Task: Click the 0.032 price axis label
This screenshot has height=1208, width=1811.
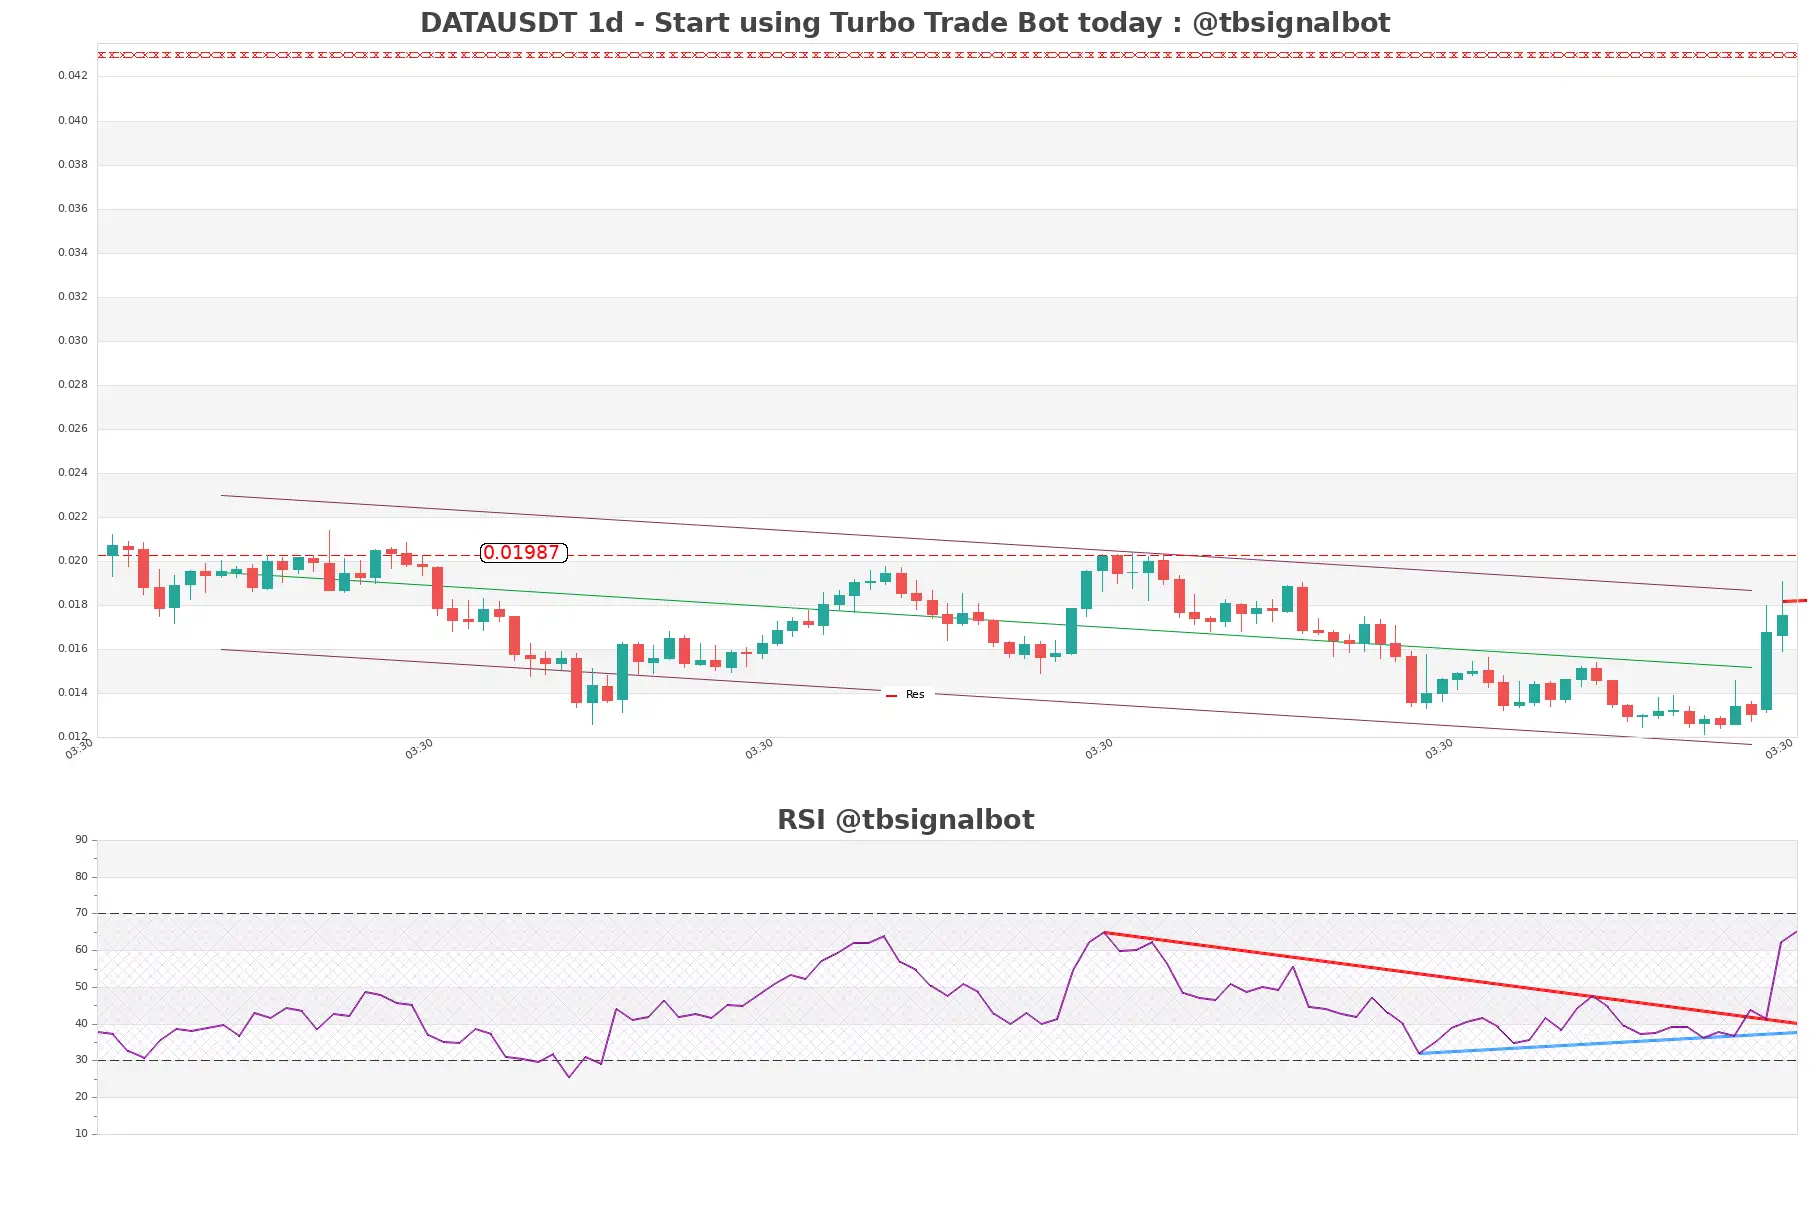Action: [x=73, y=297]
